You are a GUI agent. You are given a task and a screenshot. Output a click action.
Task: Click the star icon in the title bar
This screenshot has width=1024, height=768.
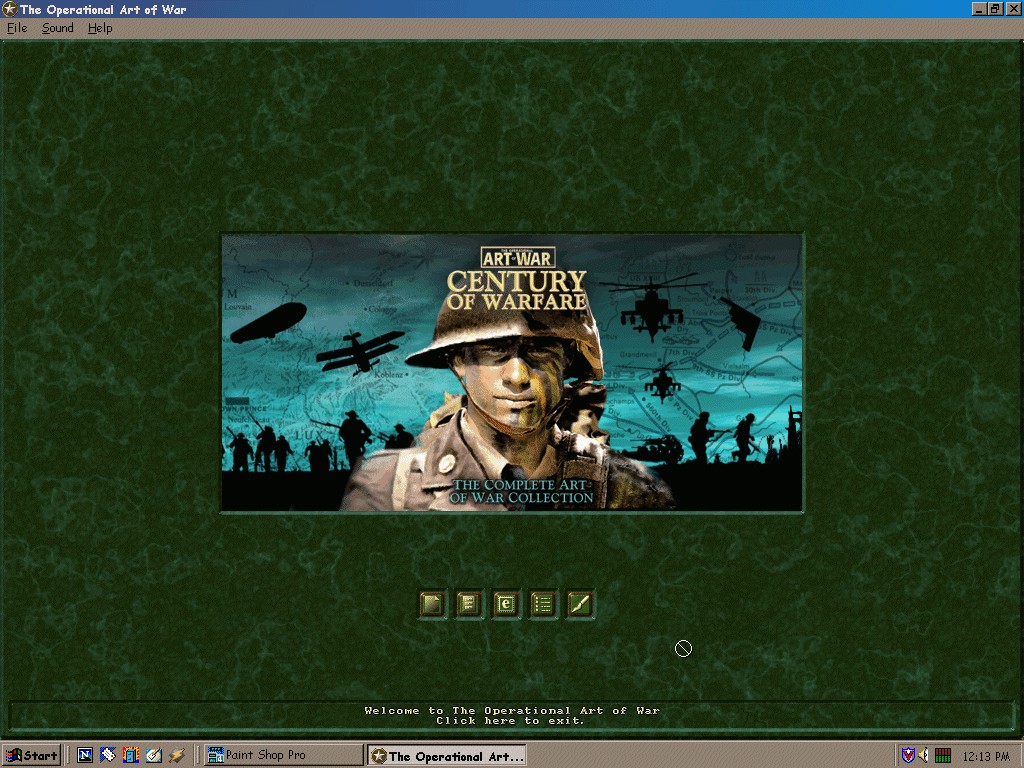[x=9, y=9]
